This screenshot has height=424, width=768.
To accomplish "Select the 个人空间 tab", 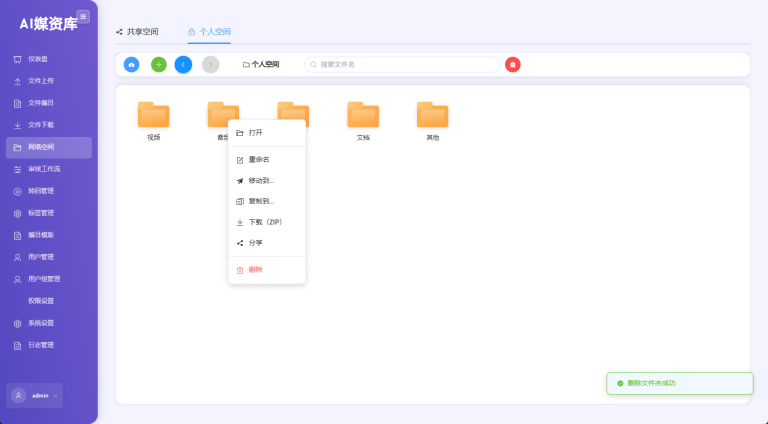I will (210, 32).
